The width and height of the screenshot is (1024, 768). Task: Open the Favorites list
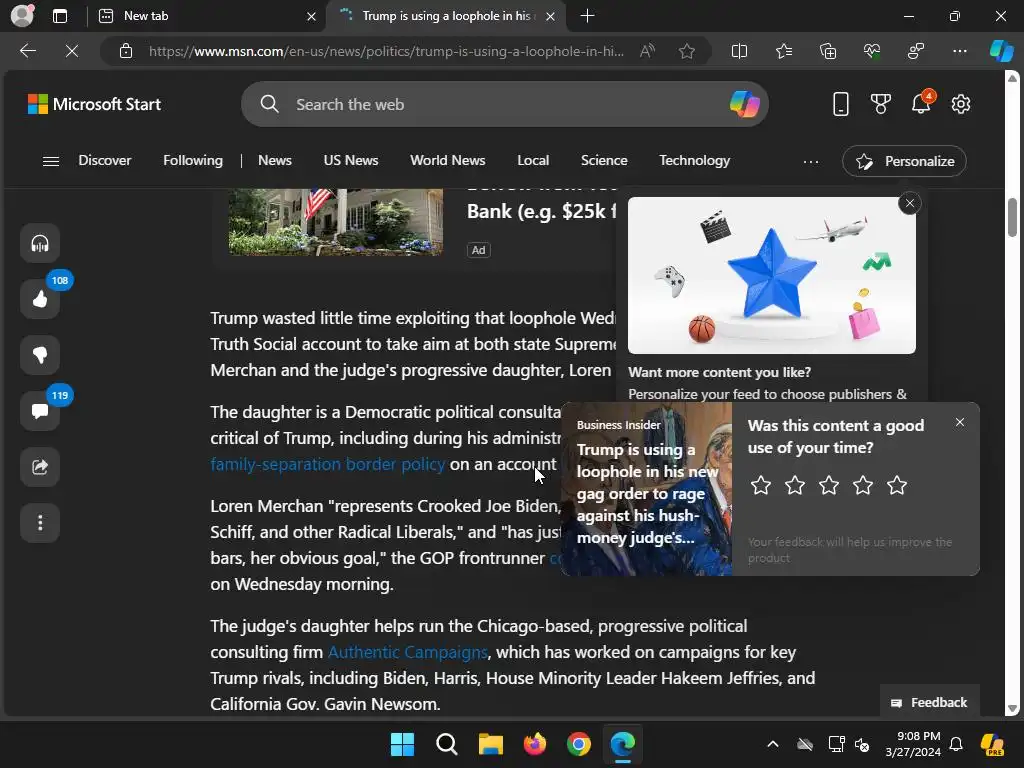coord(784,51)
